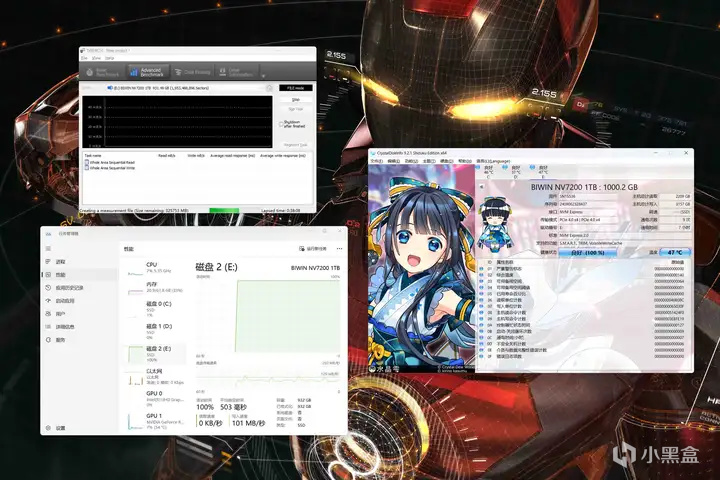Open 语言(Language) menu in CrystalDiskInfo
The width and height of the screenshot is (720, 480).
pos(493,161)
